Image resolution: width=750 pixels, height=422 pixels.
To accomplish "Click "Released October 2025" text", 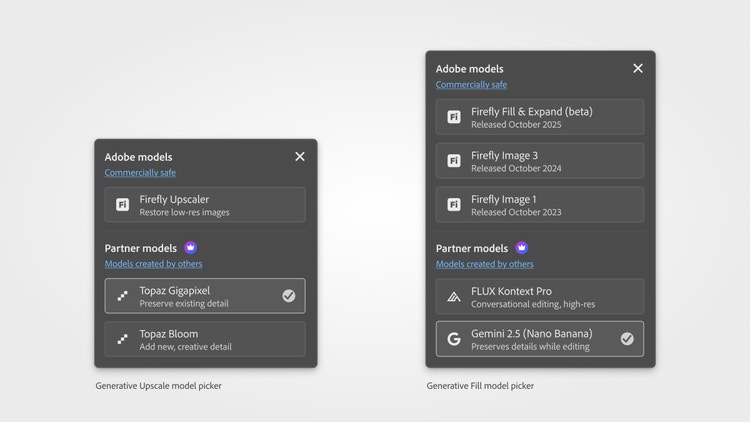I will [x=516, y=125].
